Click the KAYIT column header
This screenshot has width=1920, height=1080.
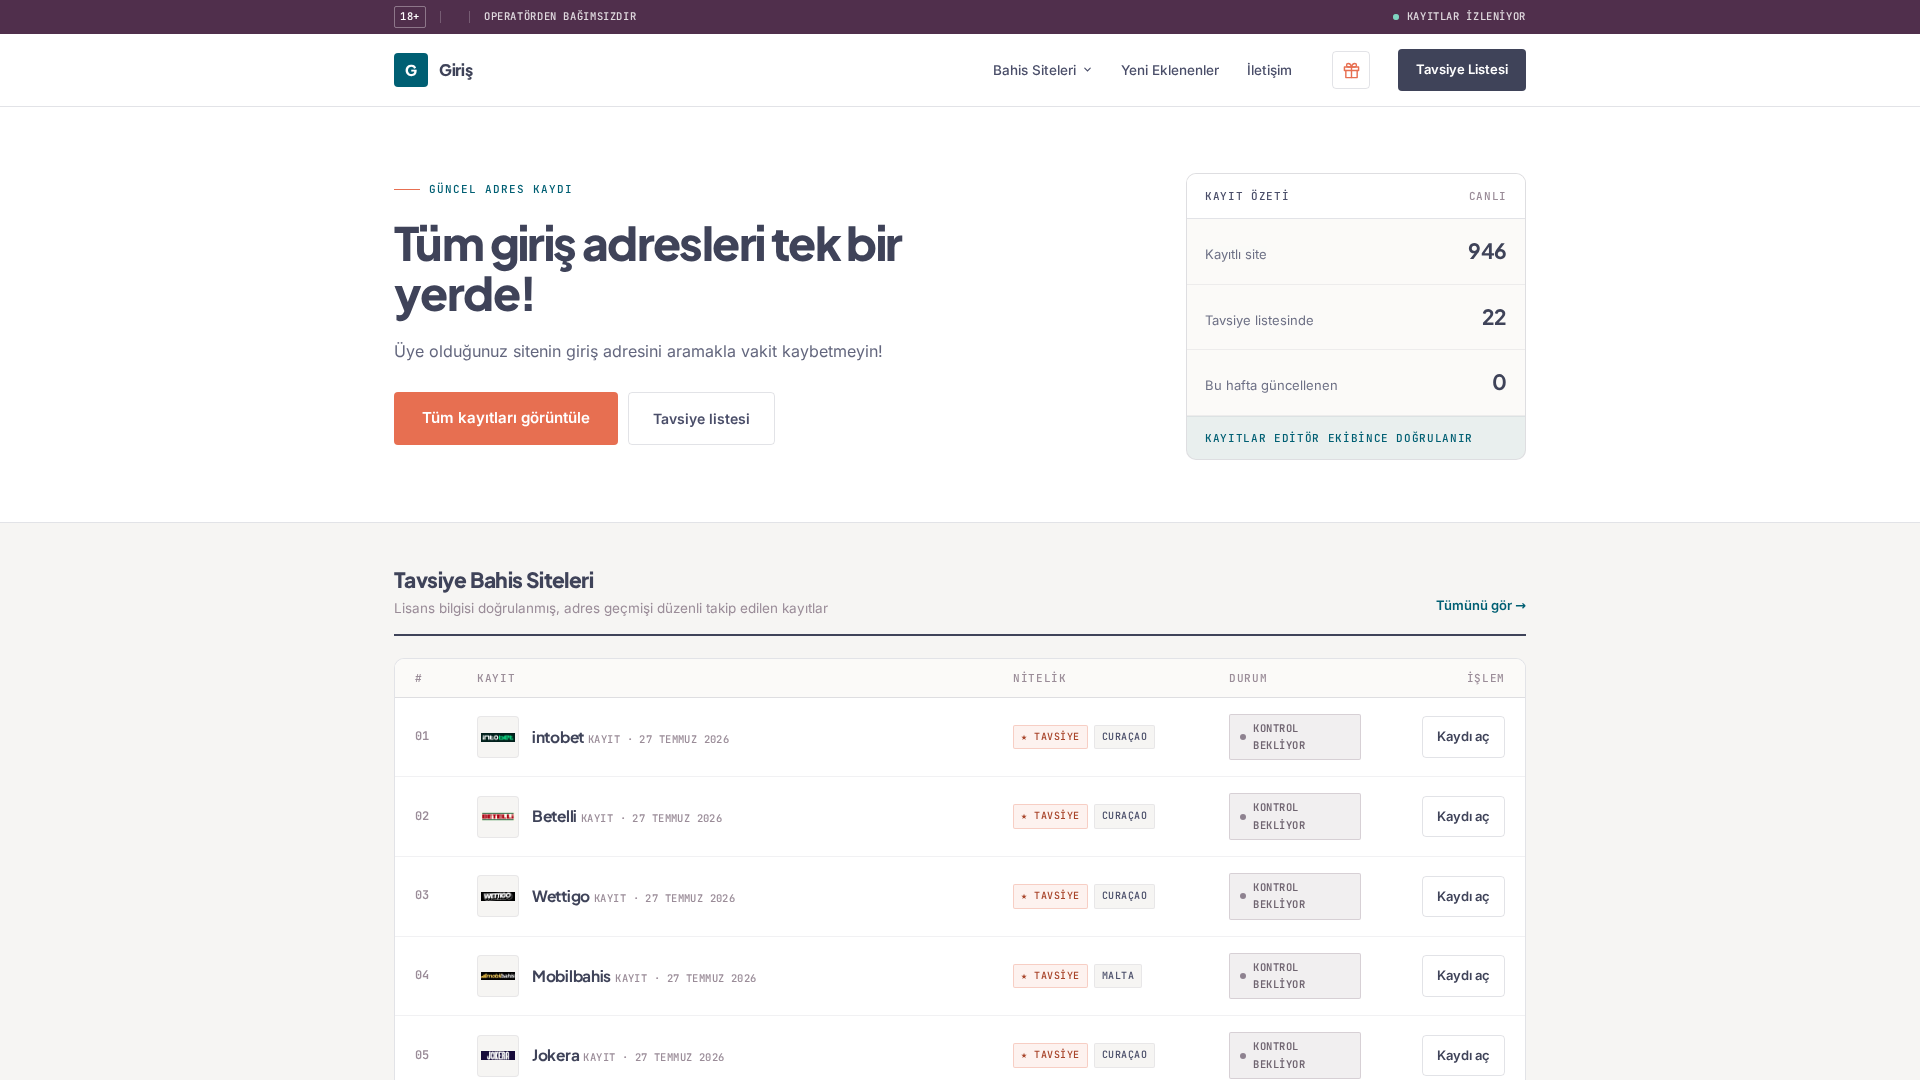pos(496,678)
